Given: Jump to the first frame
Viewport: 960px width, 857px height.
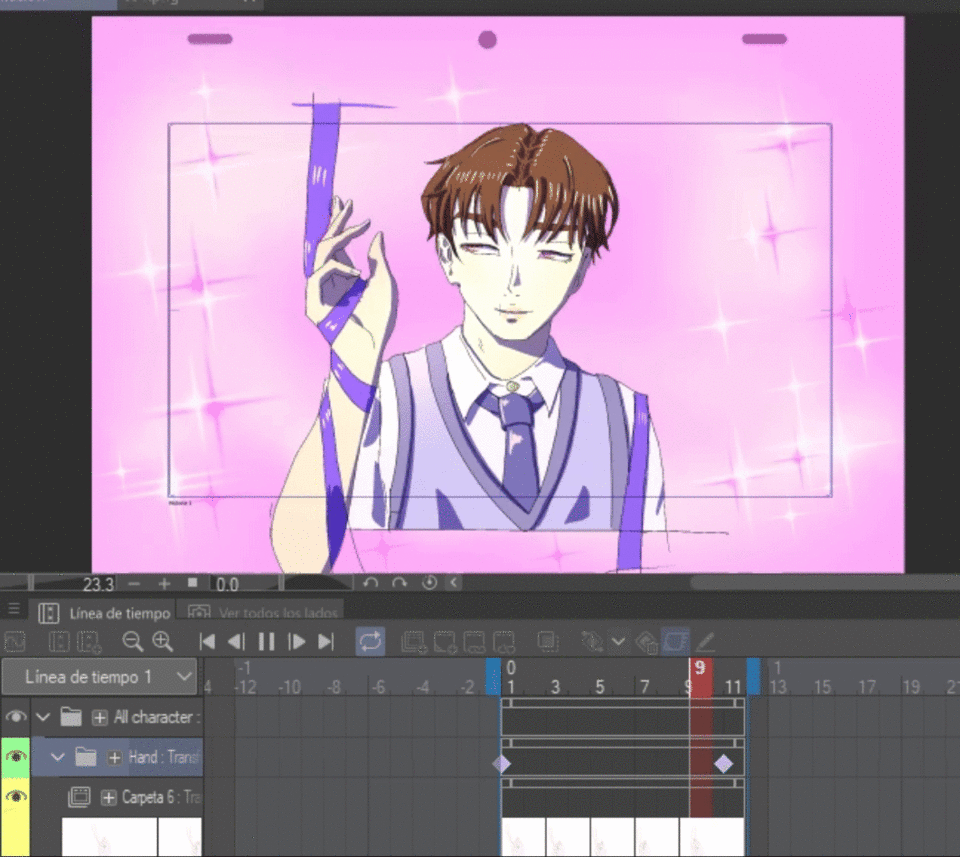Looking at the screenshot, I should pos(207,642).
